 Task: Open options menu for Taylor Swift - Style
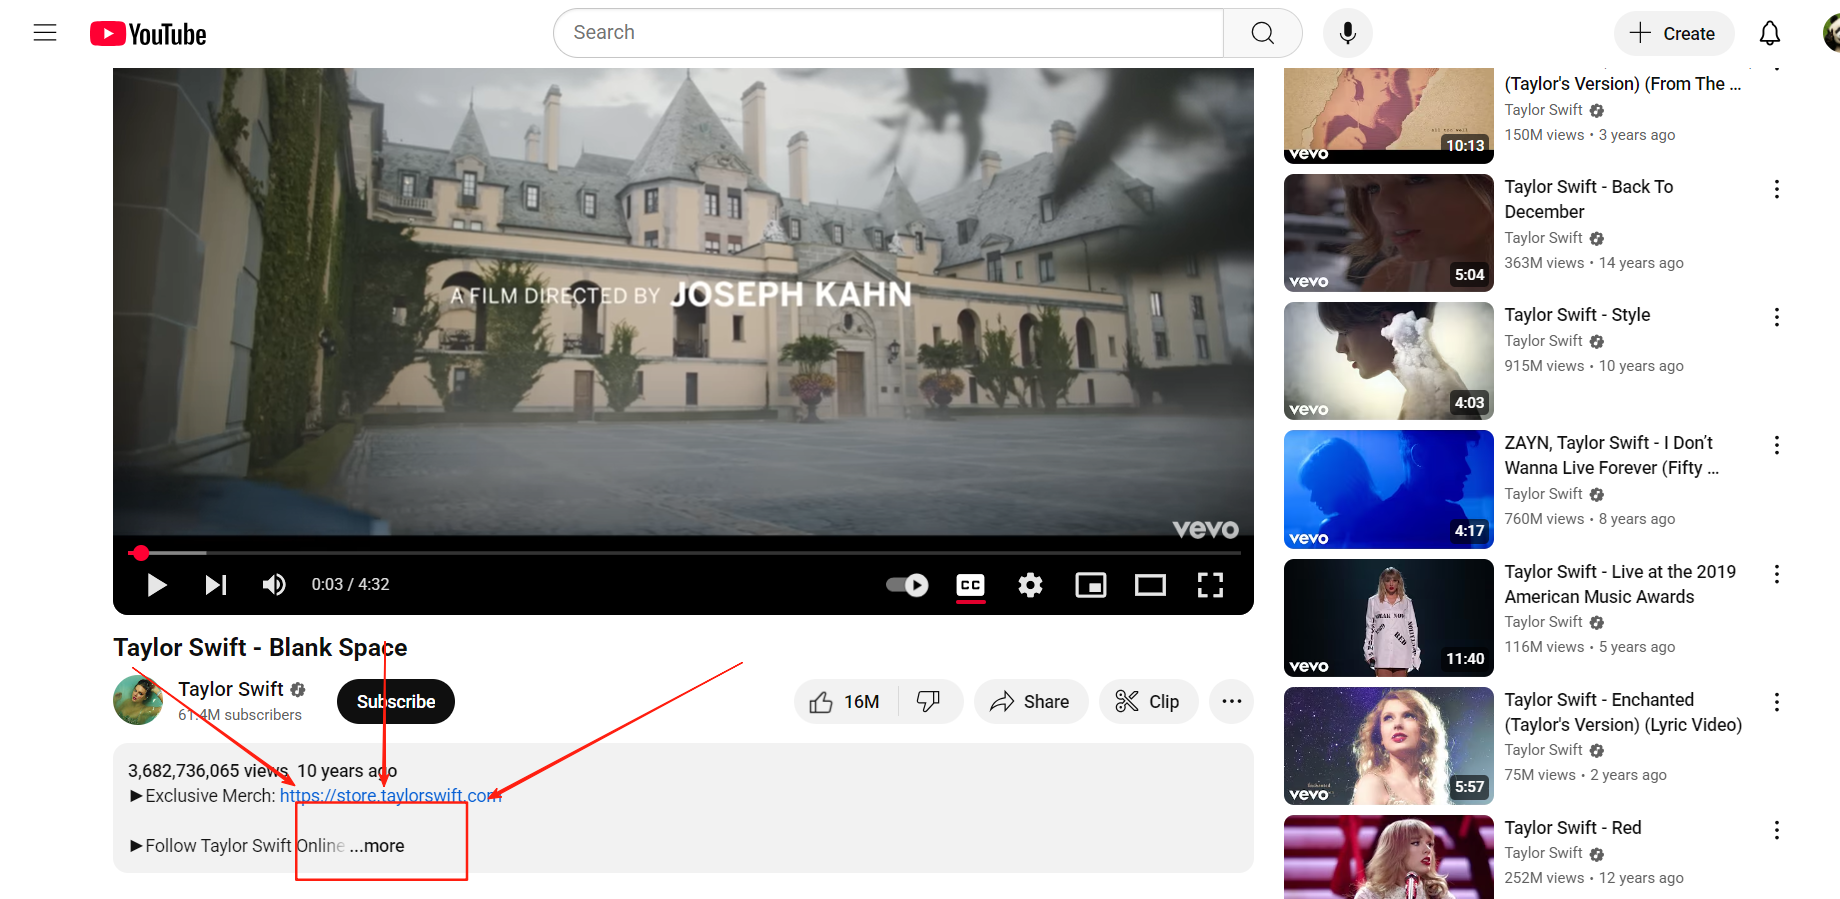pos(1777,317)
